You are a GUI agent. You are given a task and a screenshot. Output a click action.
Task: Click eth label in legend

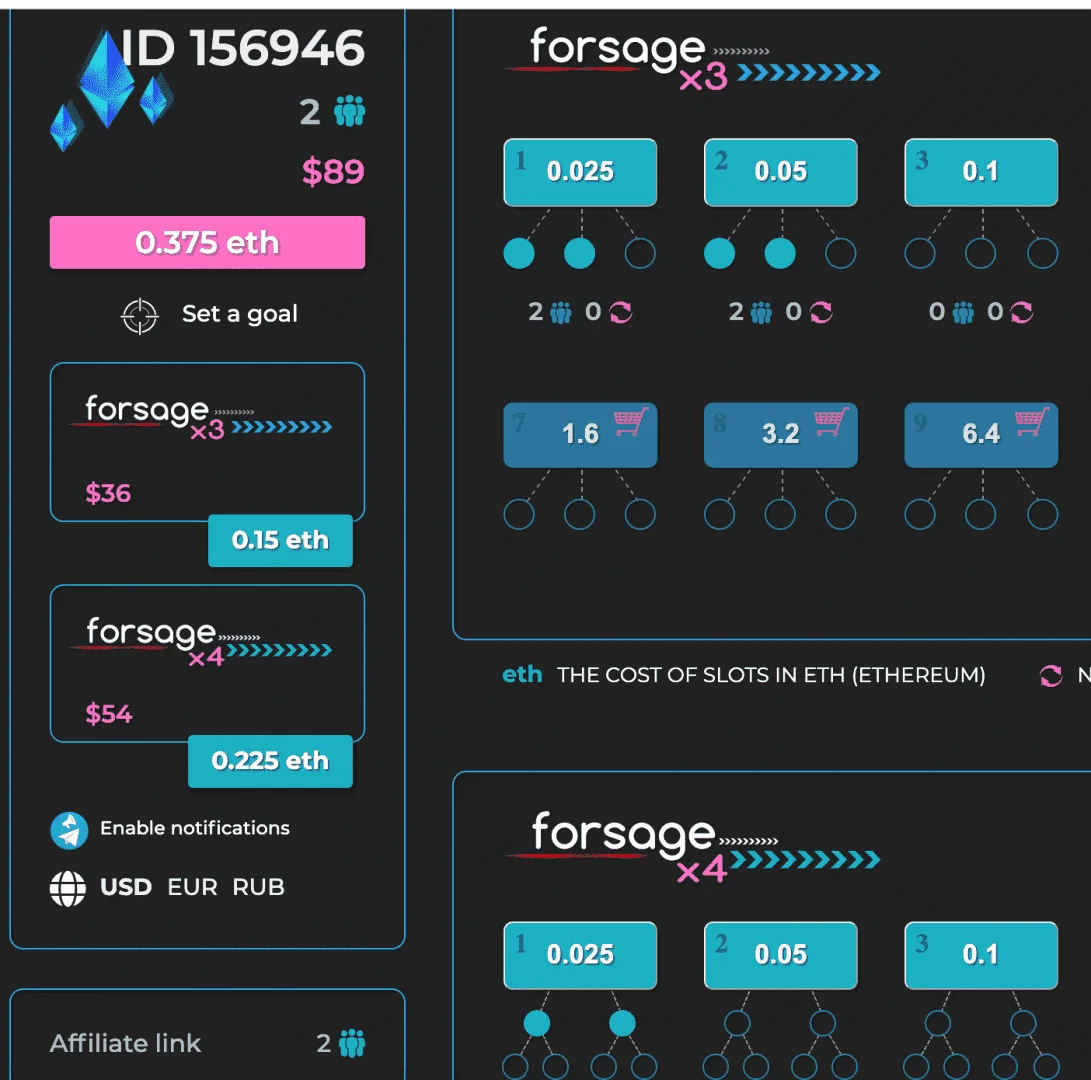tap(522, 674)
